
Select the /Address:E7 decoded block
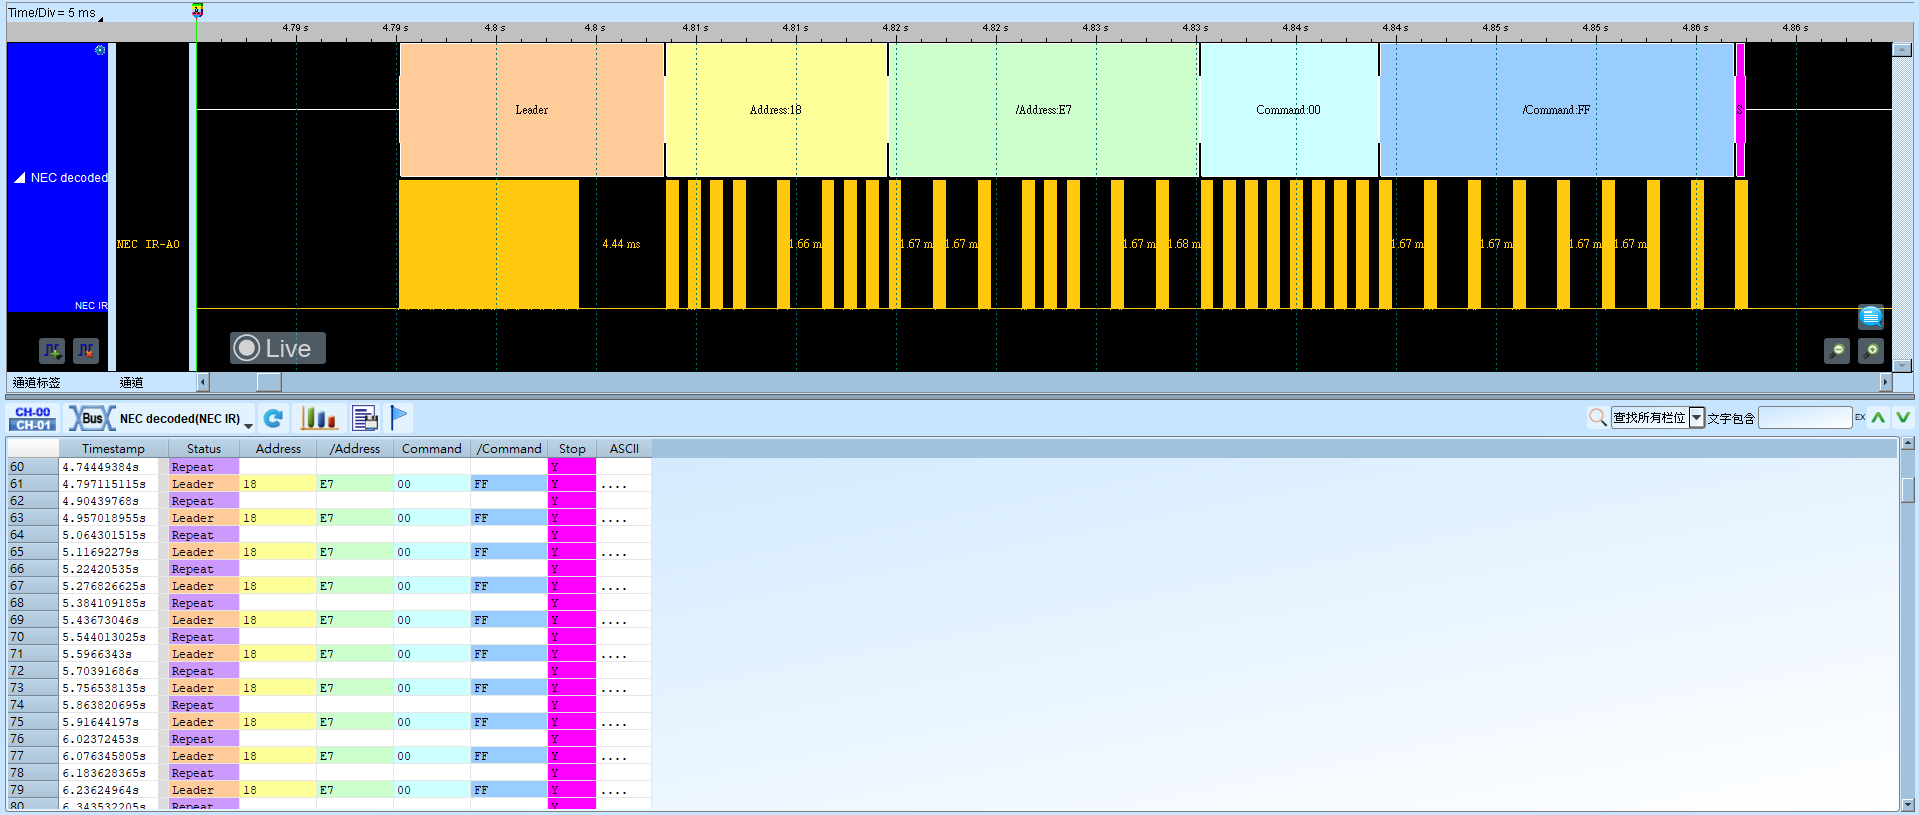point(1044,110)
